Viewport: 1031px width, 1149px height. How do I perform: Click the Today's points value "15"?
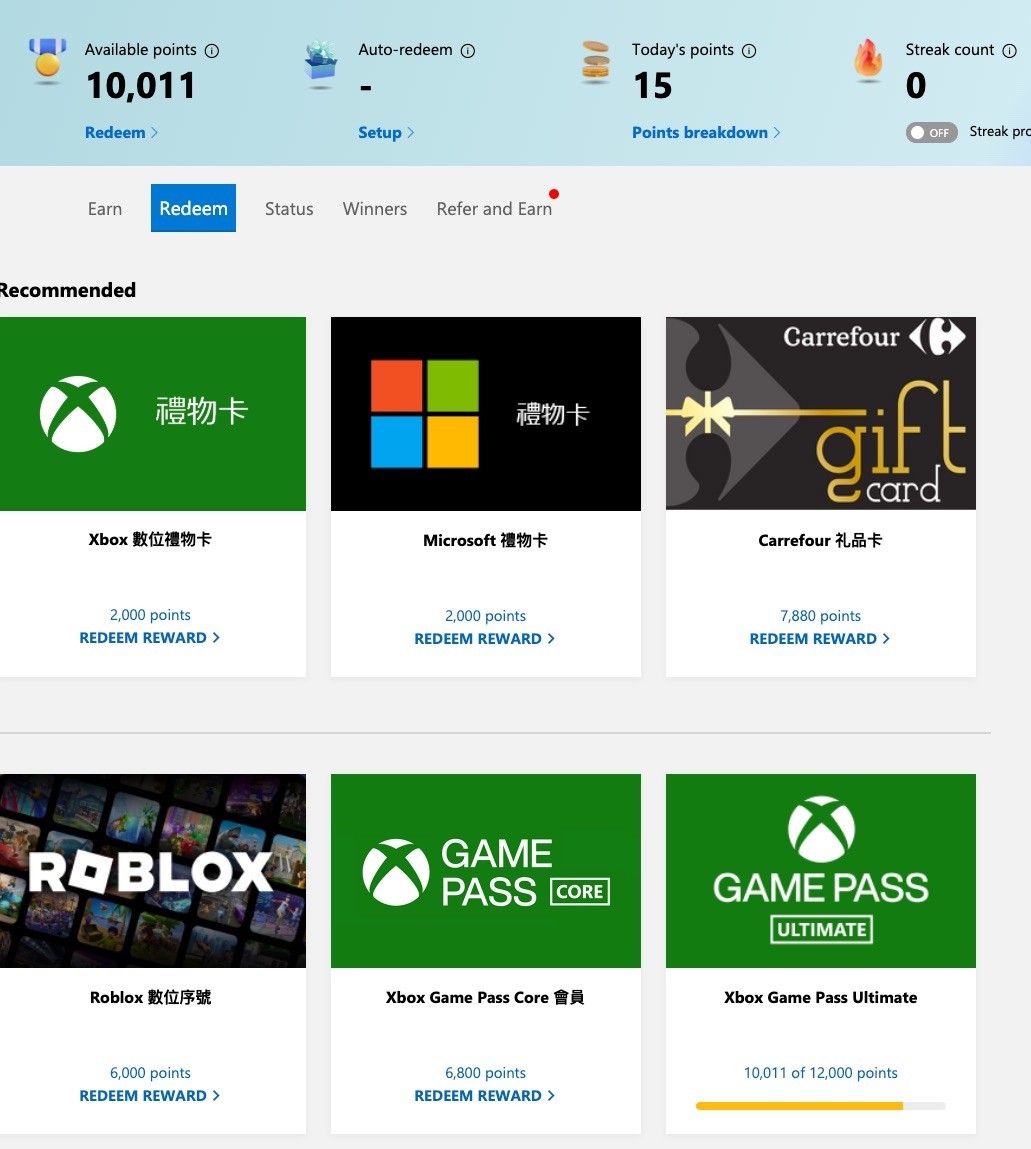pos(652,86)
